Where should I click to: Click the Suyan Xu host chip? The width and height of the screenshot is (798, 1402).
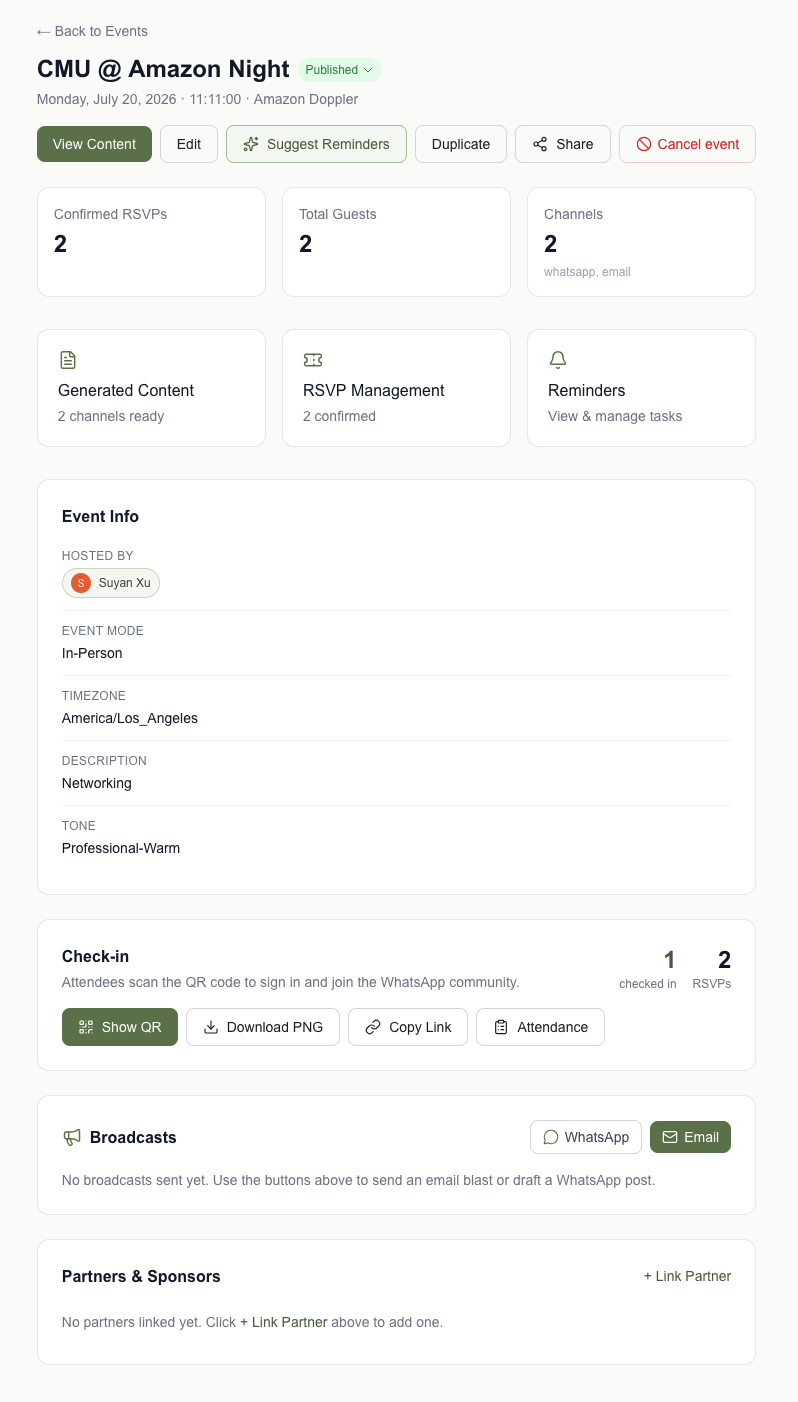110,582
